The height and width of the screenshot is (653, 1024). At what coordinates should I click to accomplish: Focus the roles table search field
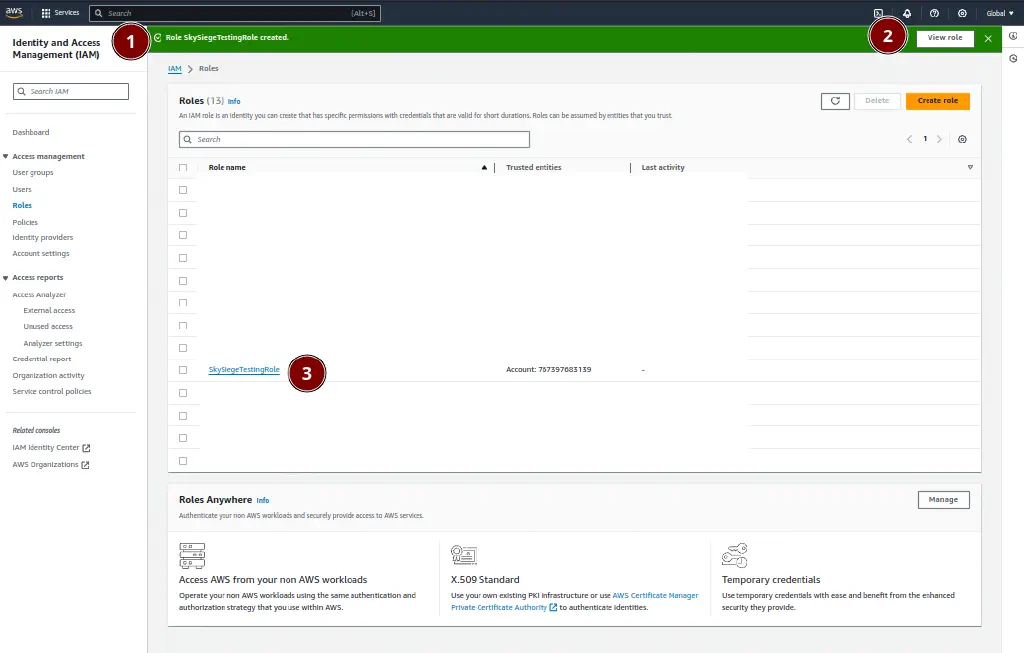(x=354, y=139)
